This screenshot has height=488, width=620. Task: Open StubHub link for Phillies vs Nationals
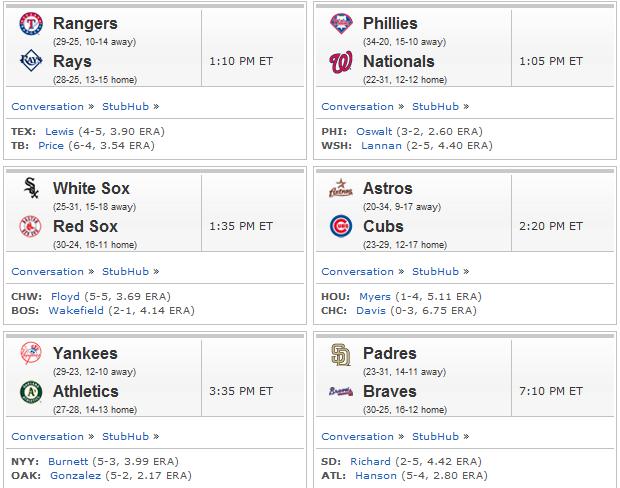(x=435, y=106)
